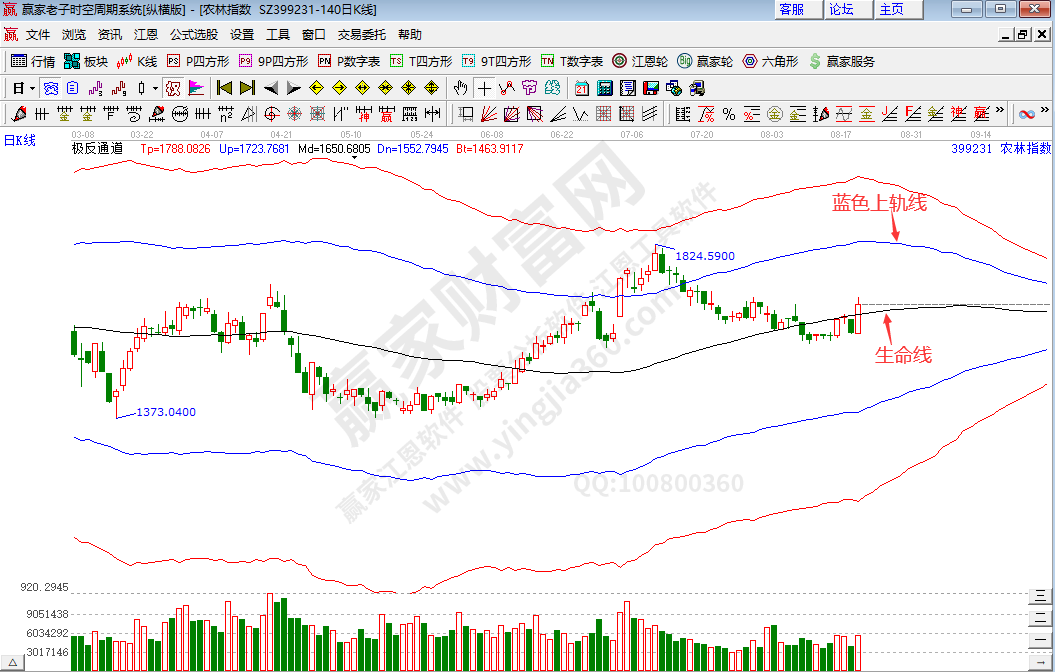Click the save floppy disk icon
1055x672 pixels.
652,88
